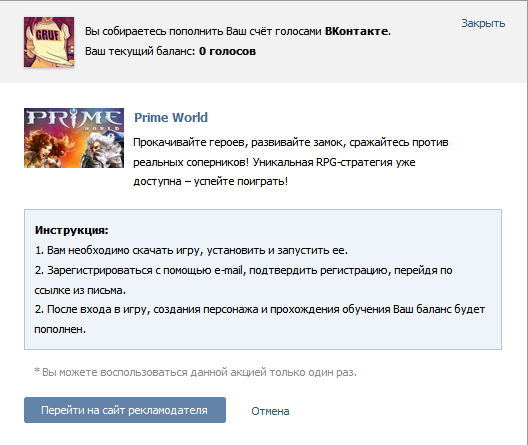The image size is (528, 445).
Task: Click the 0 голосов balance text
Action: tap(227, 51)
